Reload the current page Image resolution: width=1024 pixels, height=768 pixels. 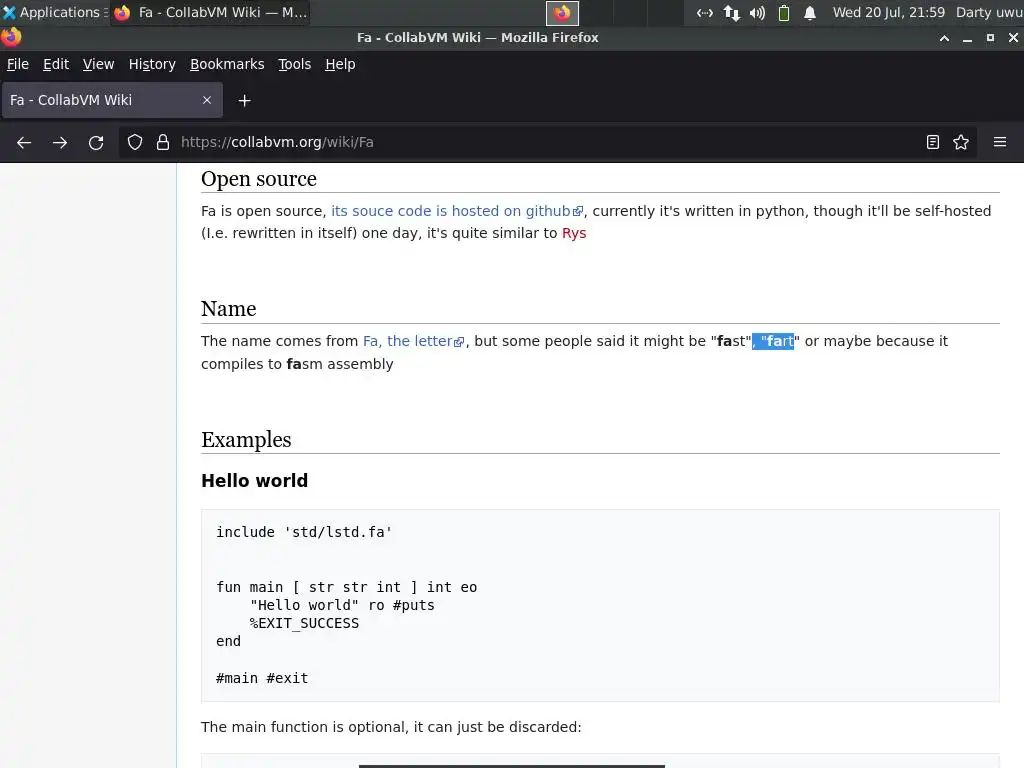(x=96, y=142)
